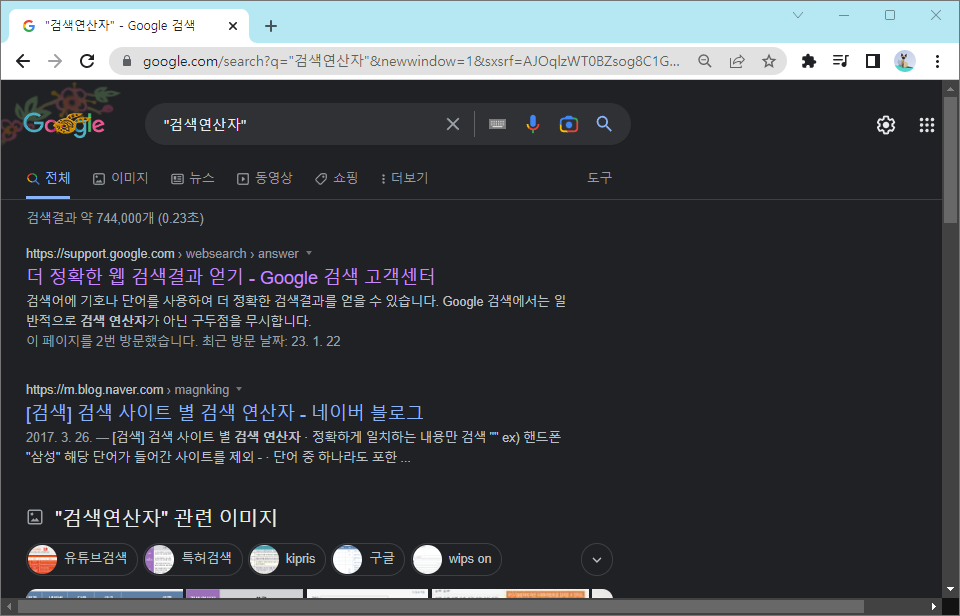Select the kipris image chip
Viewport: 960px width, 616px height.
coord(287,559)
